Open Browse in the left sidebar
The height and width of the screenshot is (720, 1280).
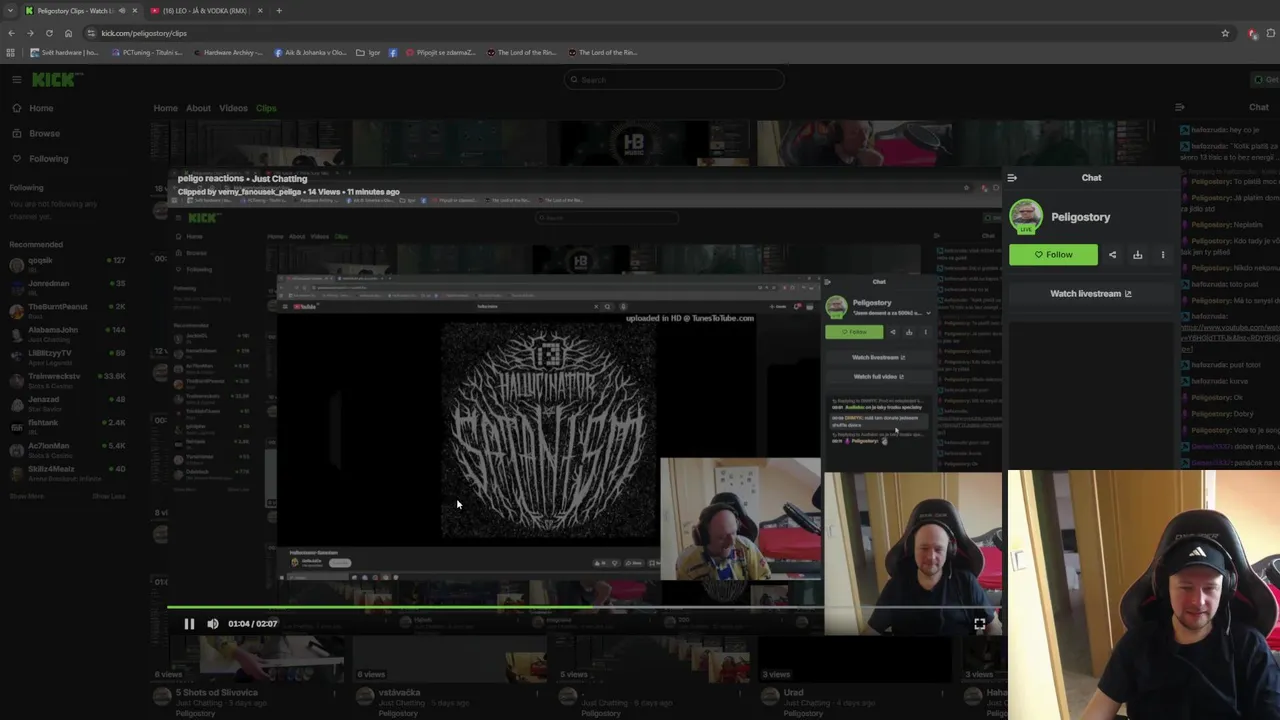point(35,133)
